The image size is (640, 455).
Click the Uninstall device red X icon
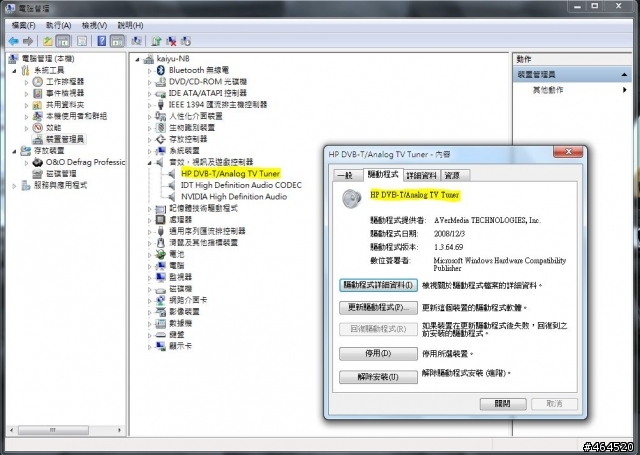point(171,41)
